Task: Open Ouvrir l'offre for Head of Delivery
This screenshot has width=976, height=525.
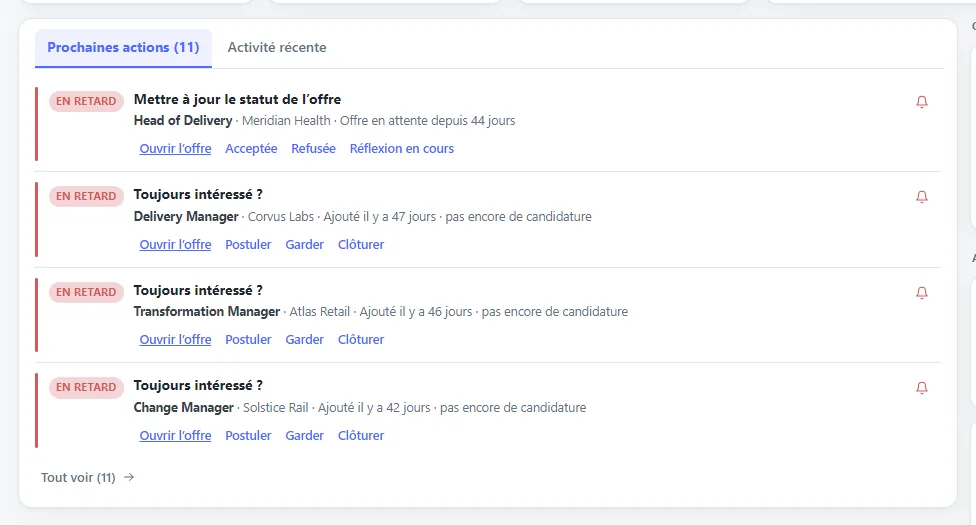Action: pos(176,149)
